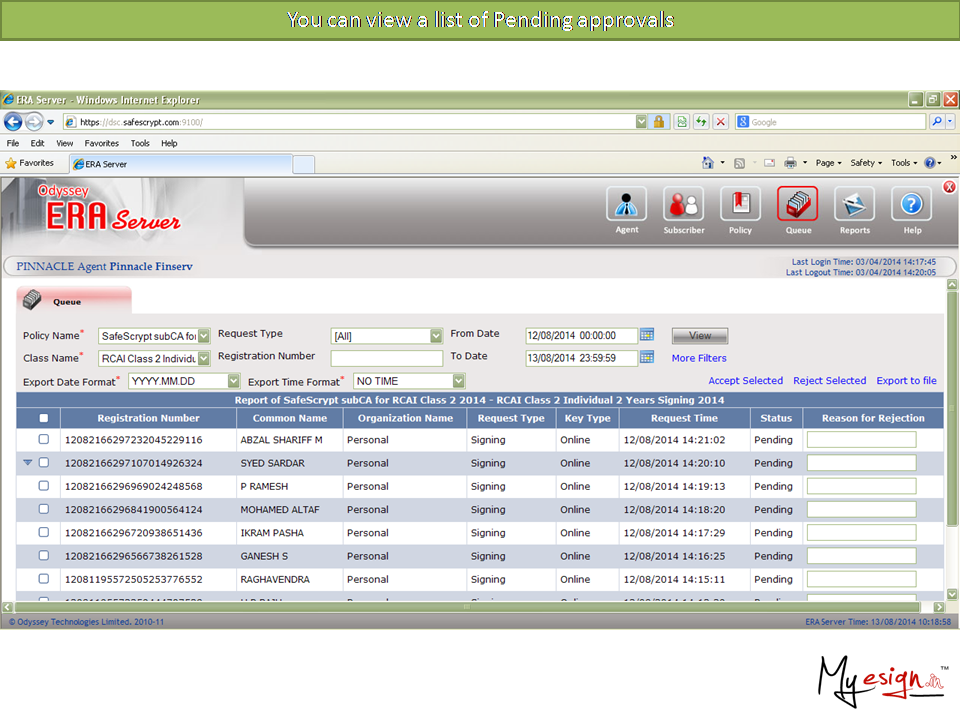Check the select-all checkbox in table header
Viewport: 960px width, 720px height.
point(43,418)
